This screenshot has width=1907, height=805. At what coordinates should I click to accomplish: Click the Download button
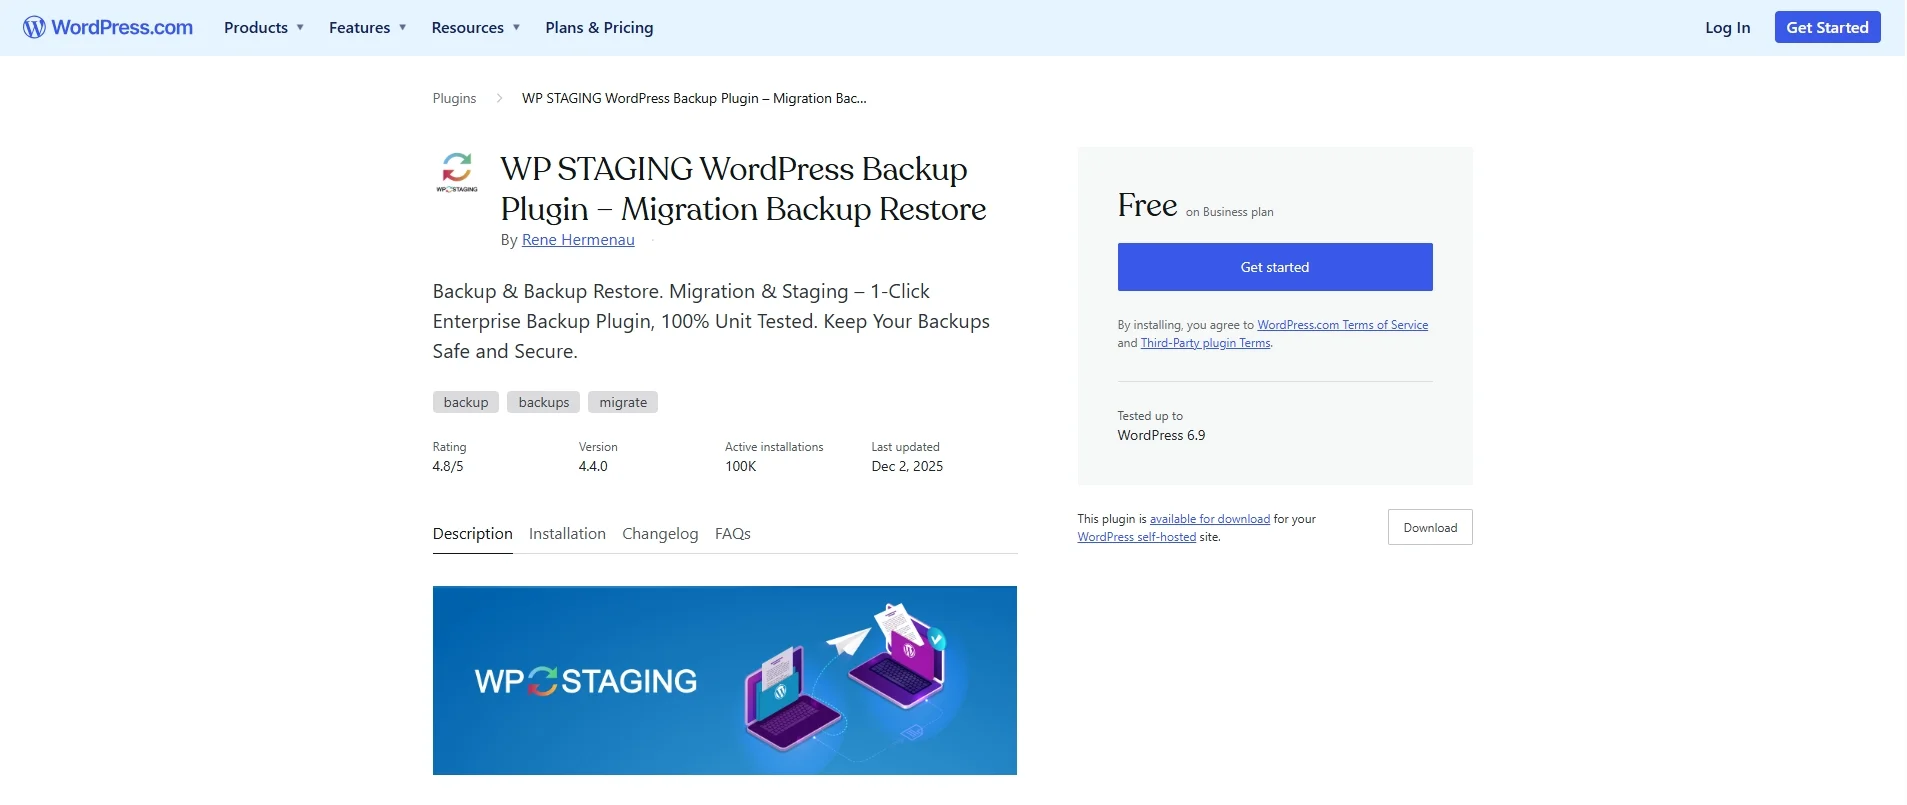point(1430,527)
